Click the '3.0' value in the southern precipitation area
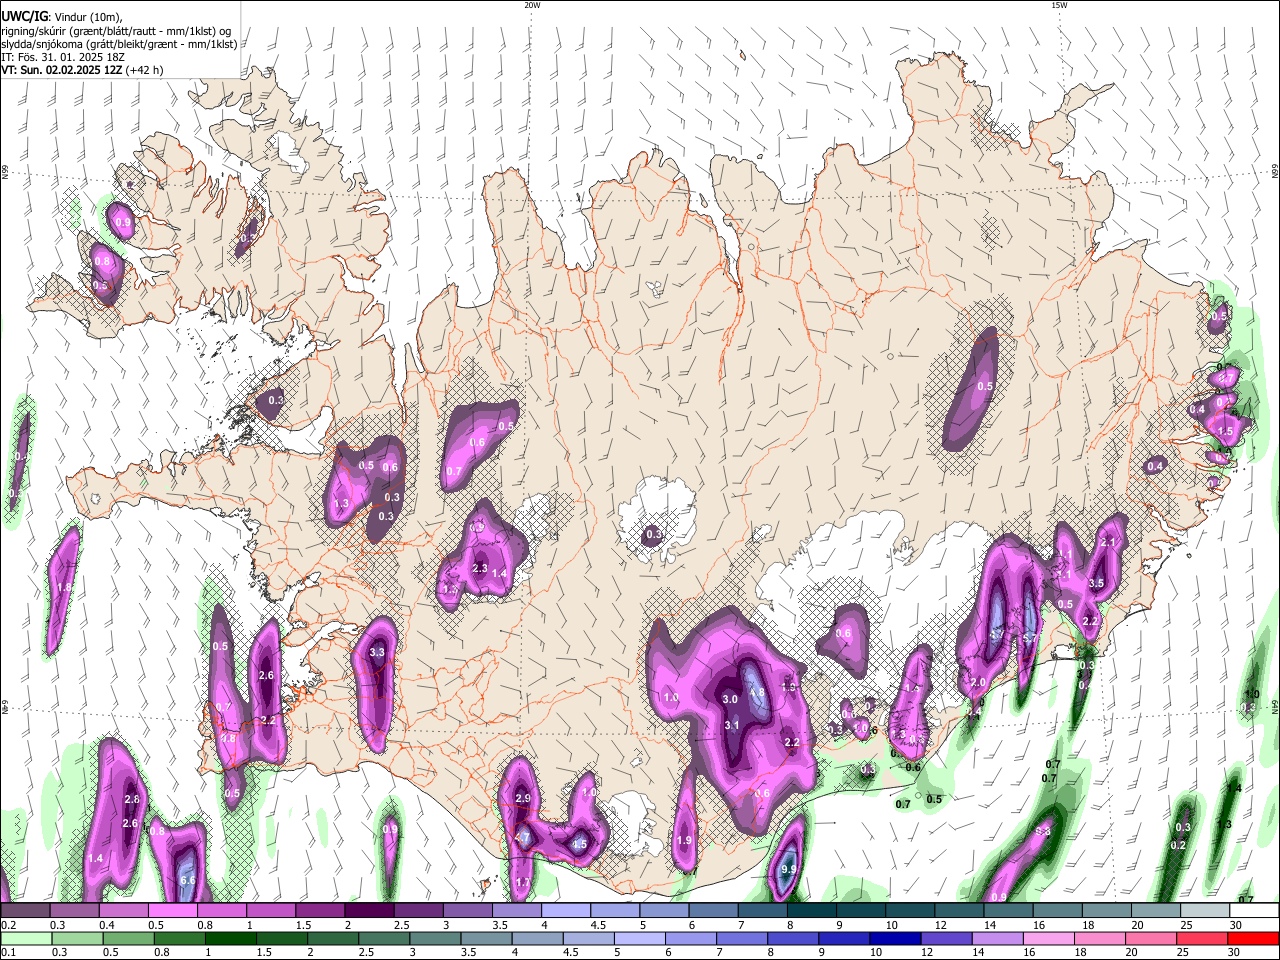Viewport: 1280px width, 960px height. pos(730,699)
